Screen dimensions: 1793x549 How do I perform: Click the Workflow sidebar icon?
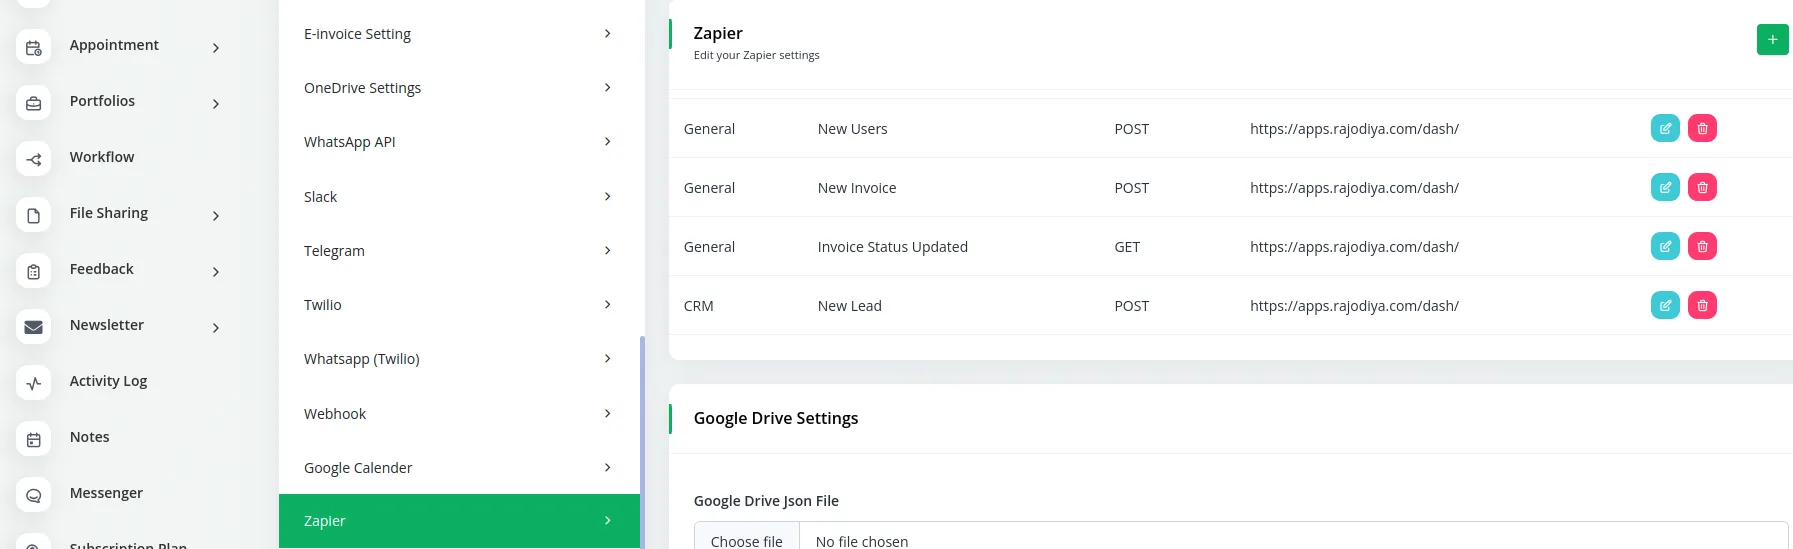click(x=34, y=159)
